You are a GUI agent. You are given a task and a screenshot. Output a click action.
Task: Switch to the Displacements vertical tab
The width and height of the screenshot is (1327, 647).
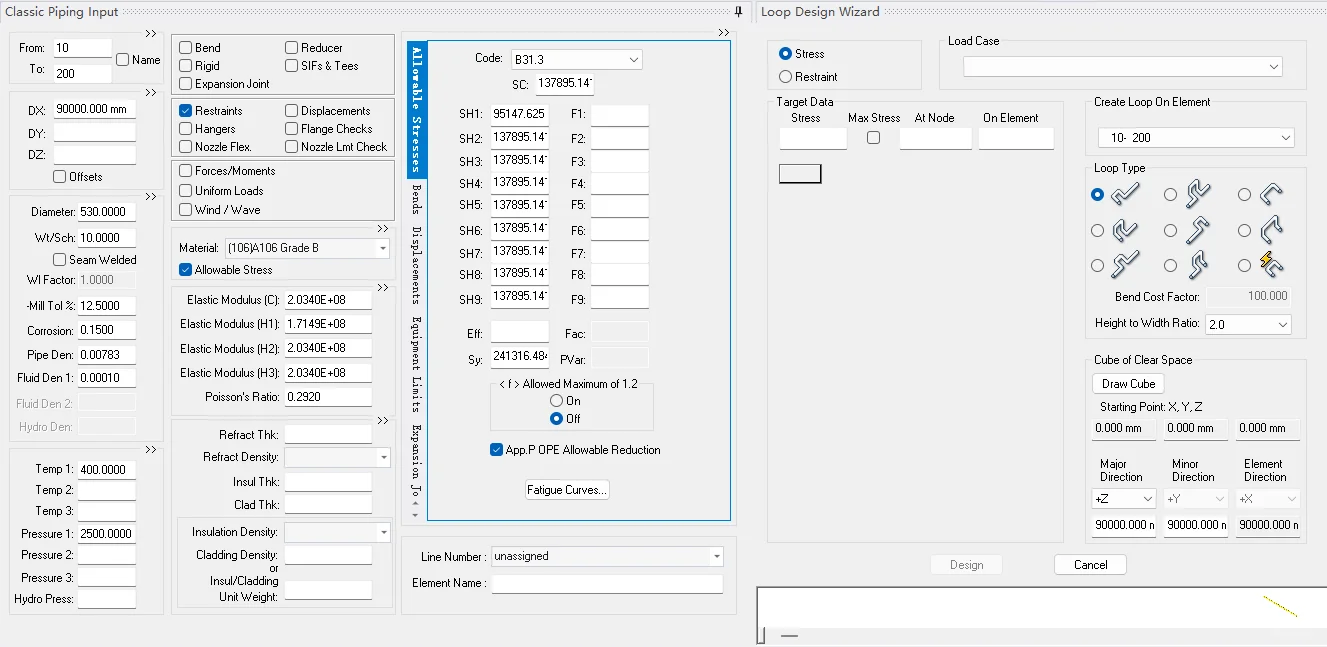[417, 265]
